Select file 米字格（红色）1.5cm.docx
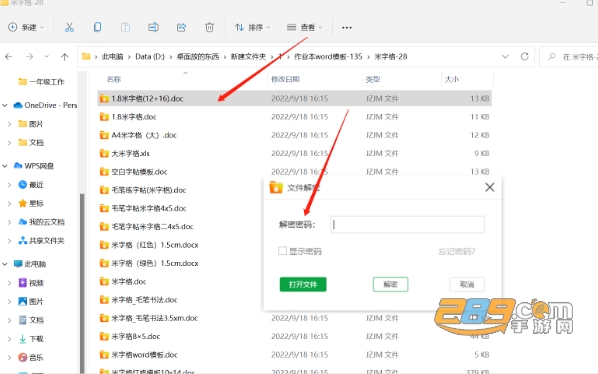 (149, 245)
